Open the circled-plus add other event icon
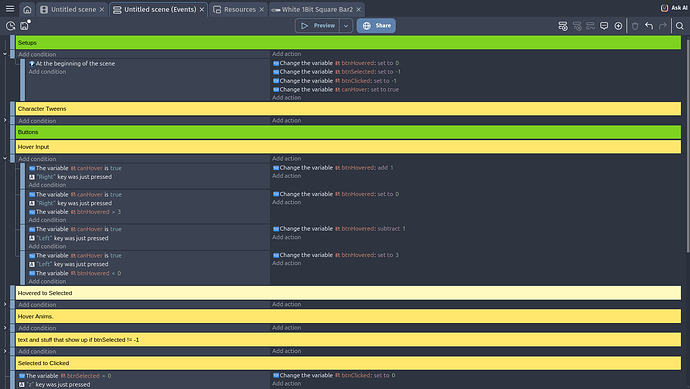 pos(618,26)
